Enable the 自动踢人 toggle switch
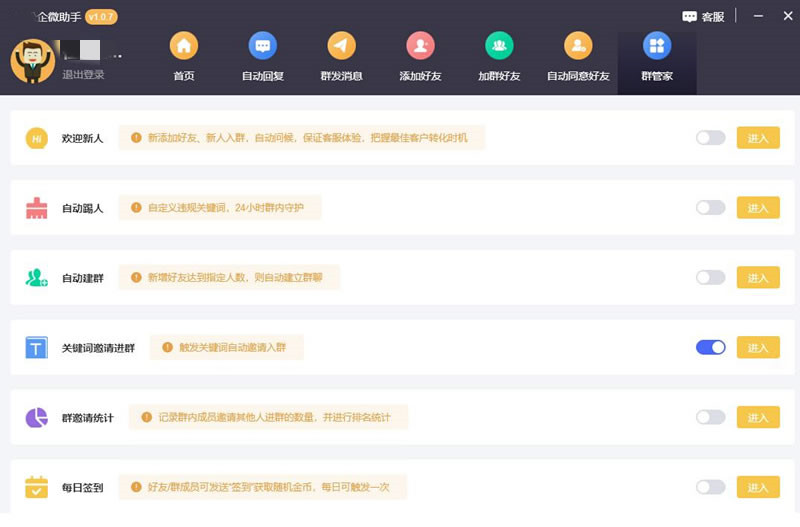Screen dimensions: 800x527 coord(711,208)
